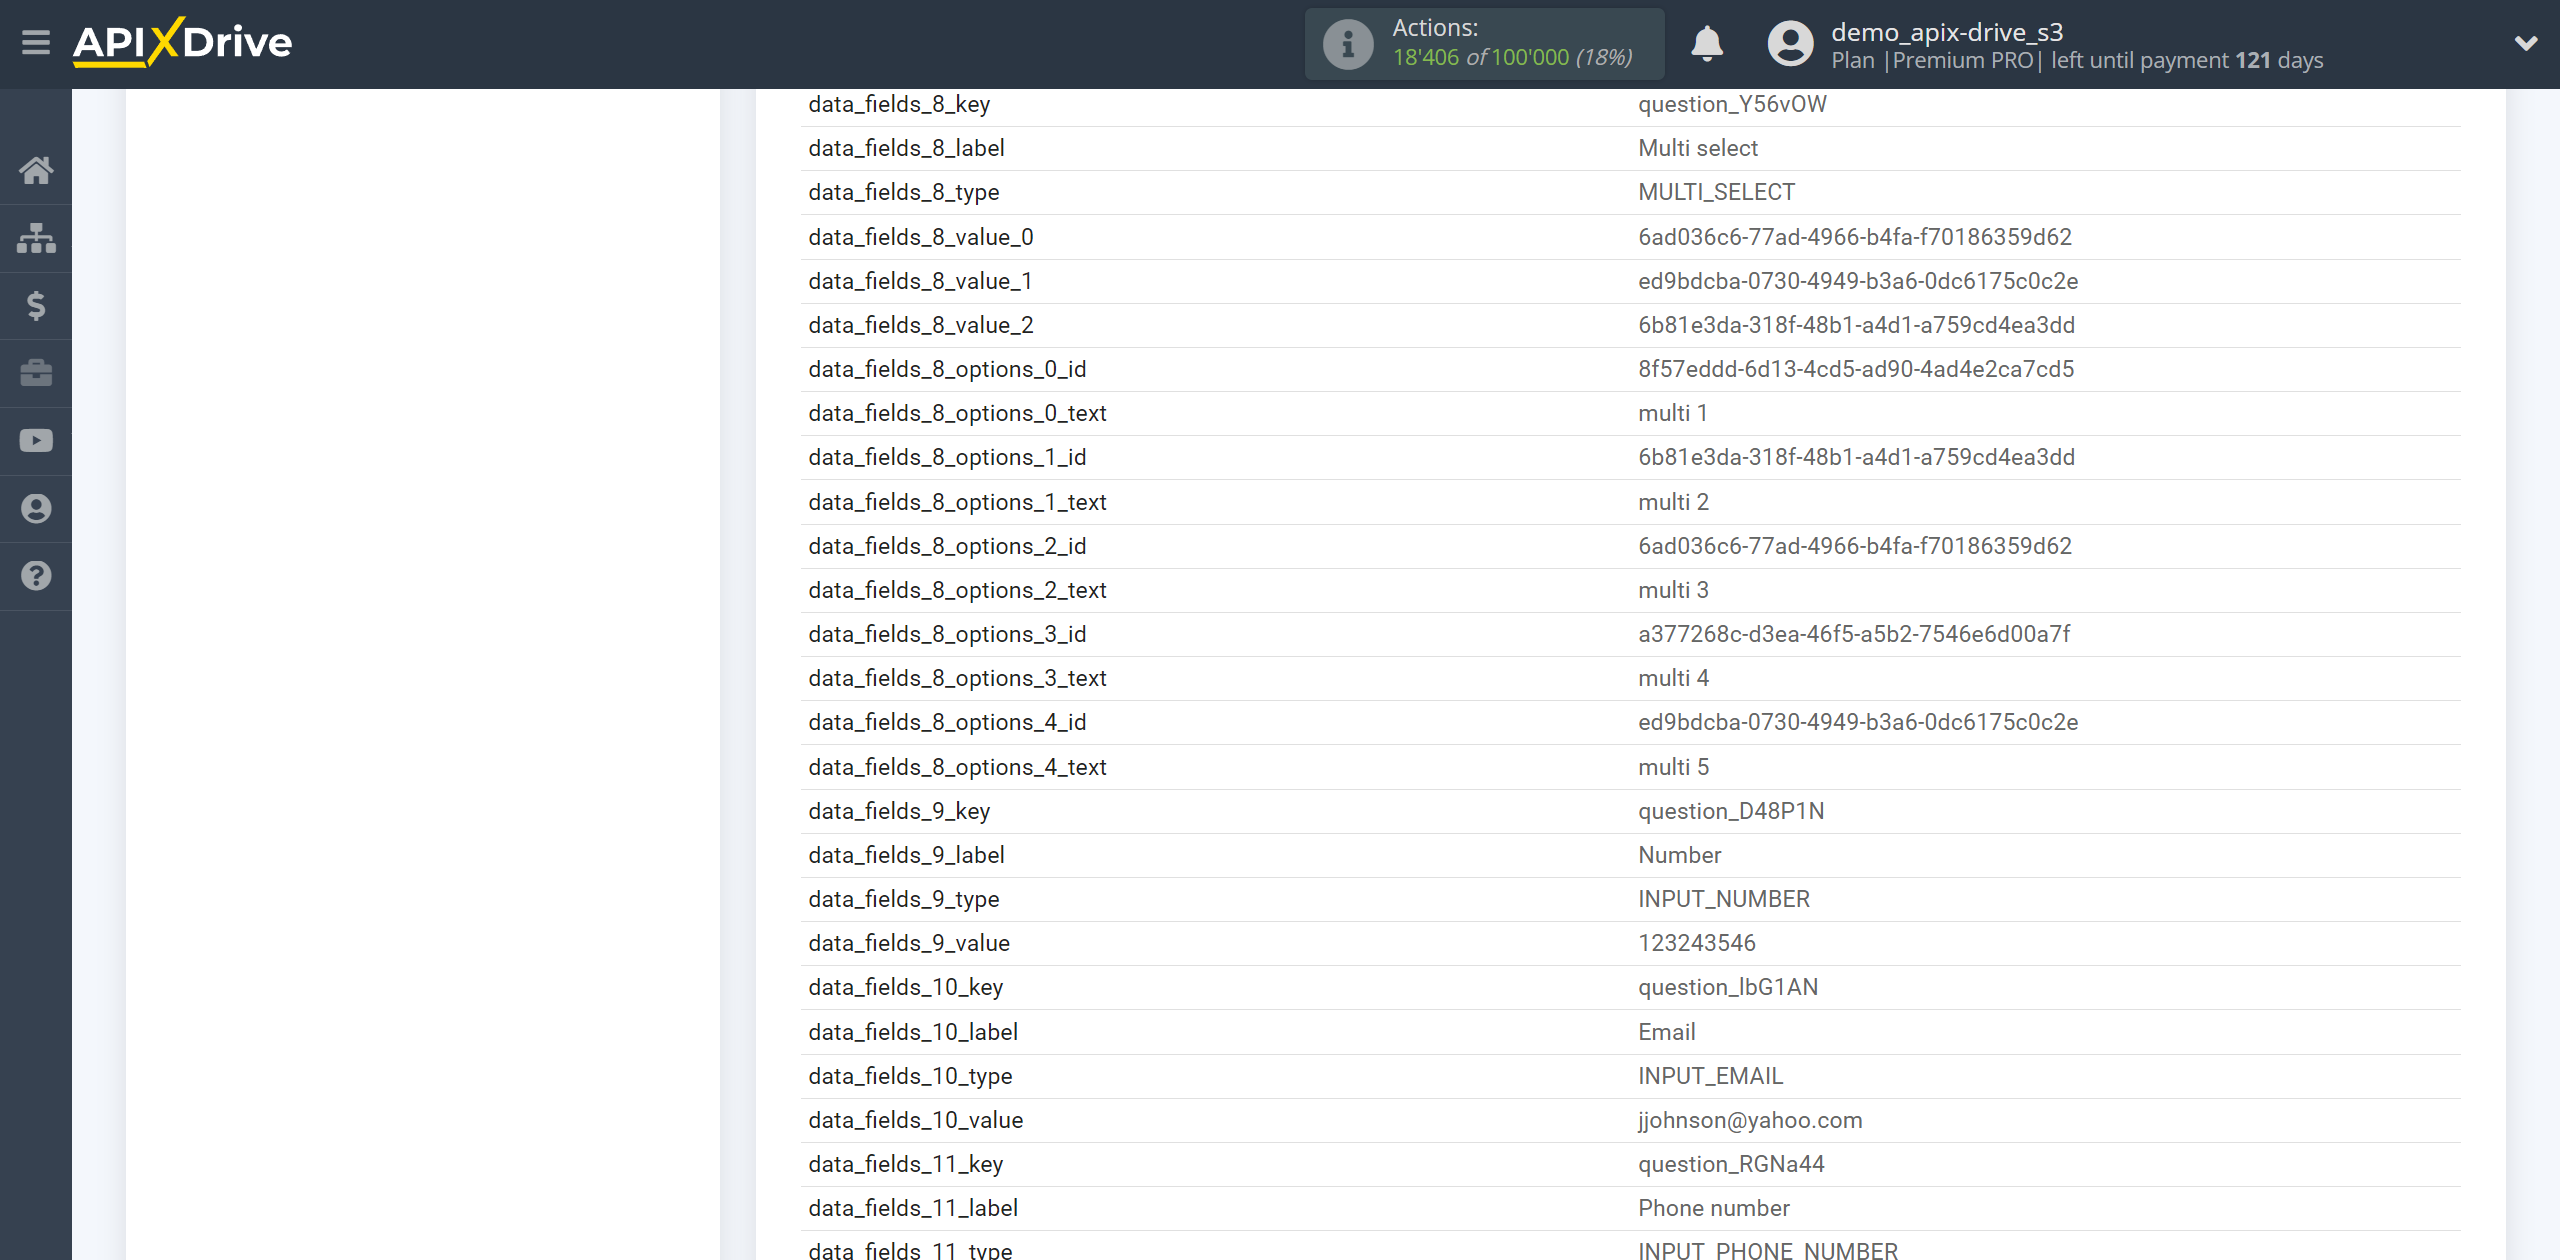Image resolution: width=2560 pixels, height=1260 pixels.
Task: Select the data_fields_8_value_1 UUID value
Action: point(1858,281)
